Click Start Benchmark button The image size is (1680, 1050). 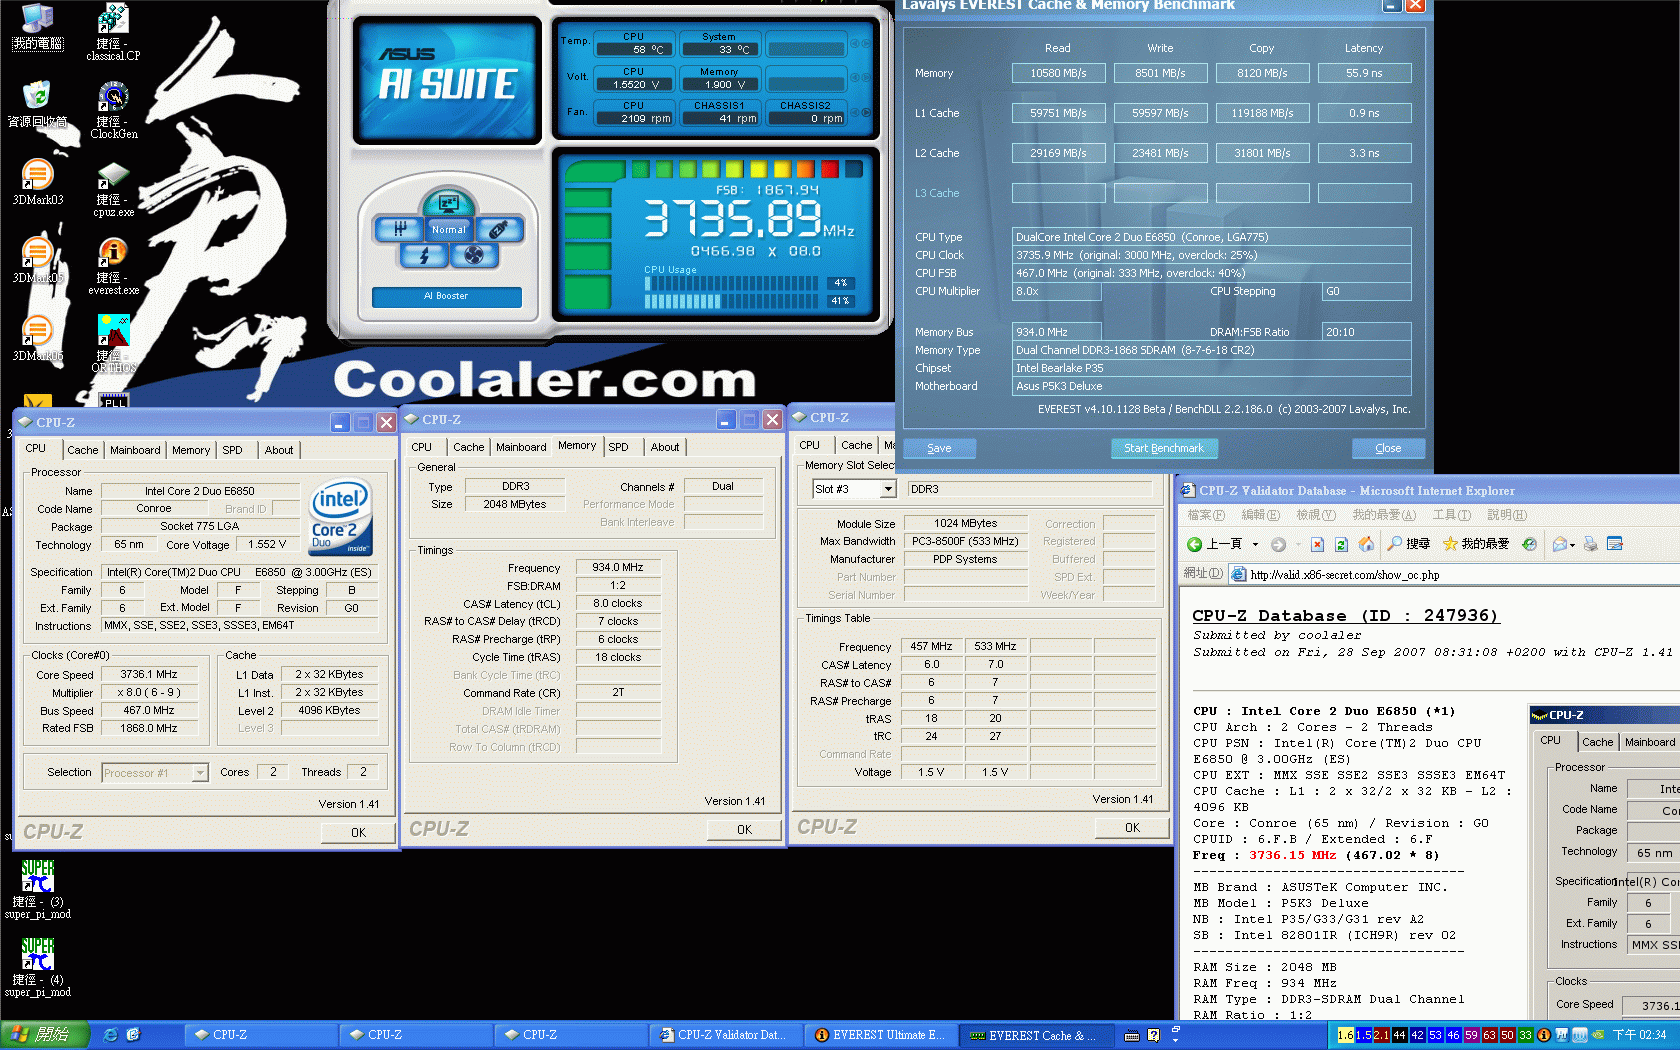tap(1164, 448)
